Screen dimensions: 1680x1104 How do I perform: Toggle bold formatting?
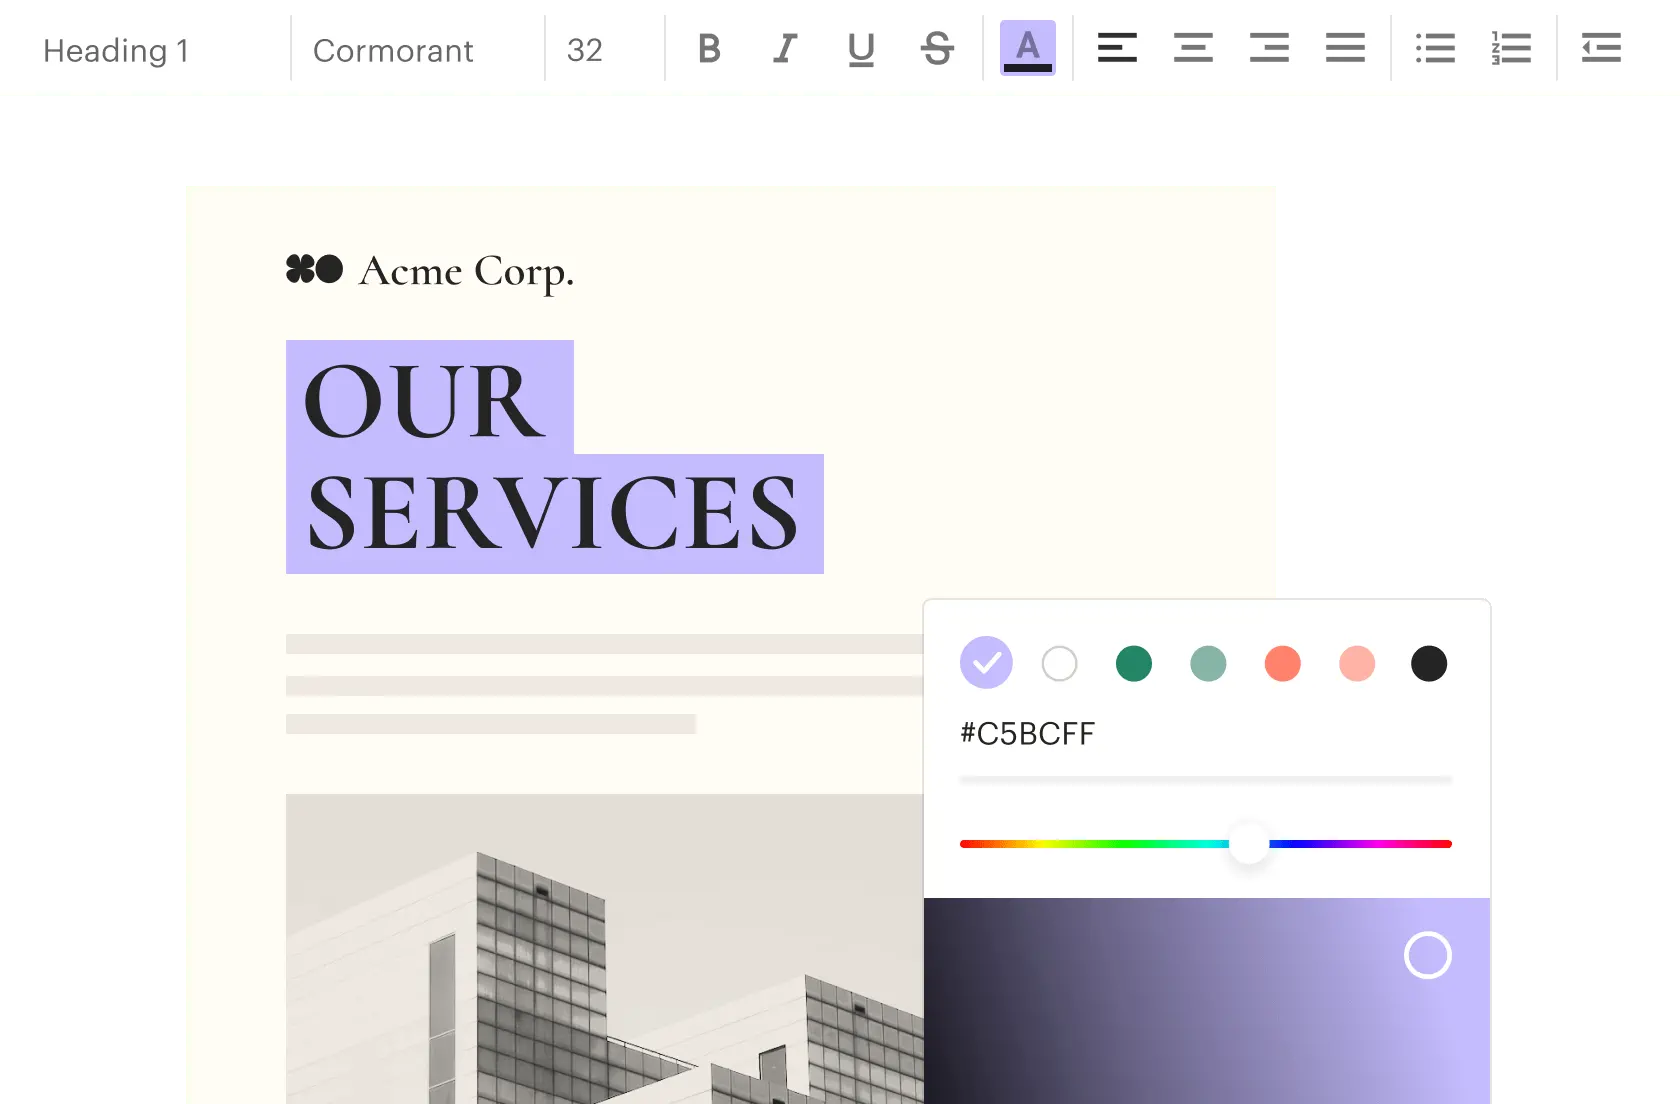point(709,48)
